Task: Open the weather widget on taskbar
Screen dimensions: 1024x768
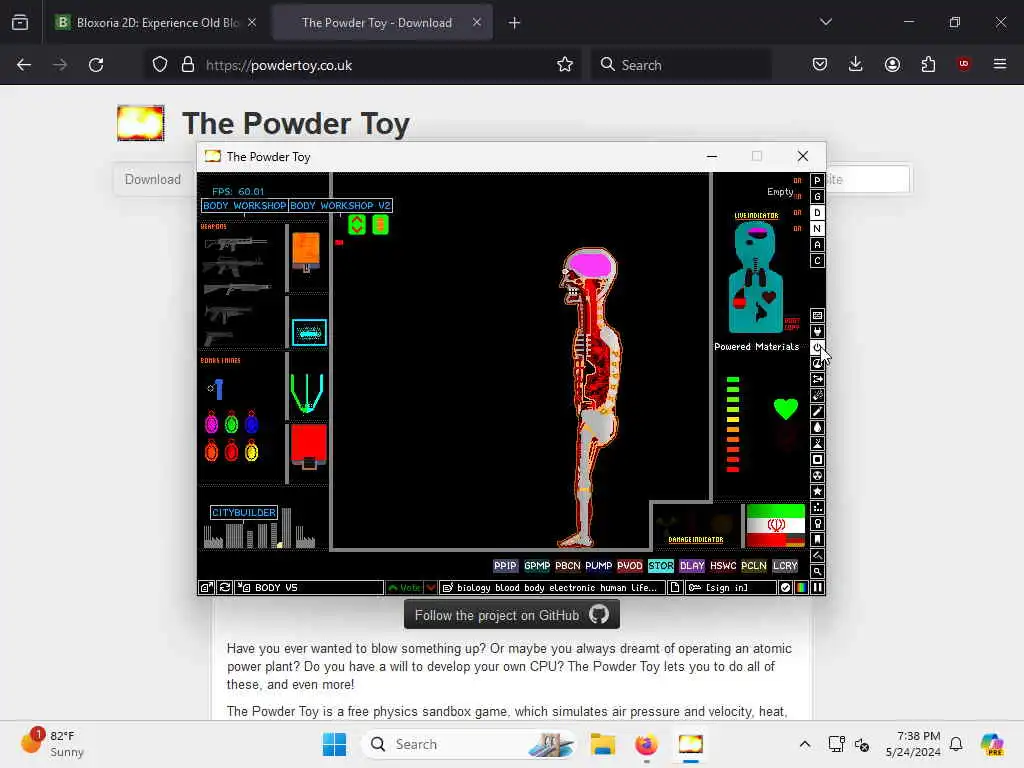Action: [x=54, y=744]
